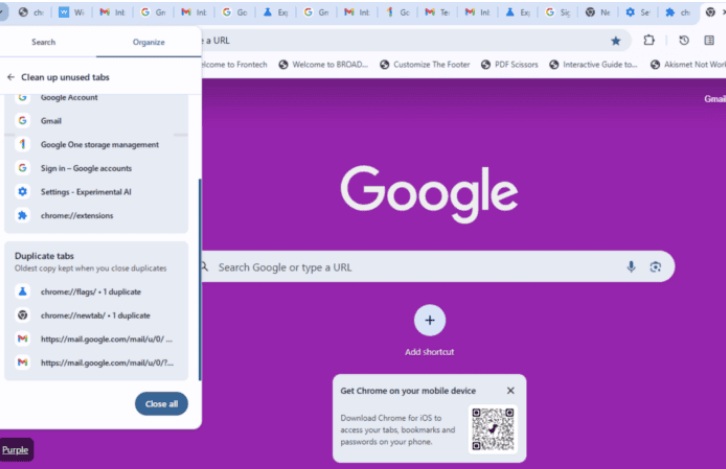Click the 'Add shortcut' label
726x469 pixels.
[429, 352]
